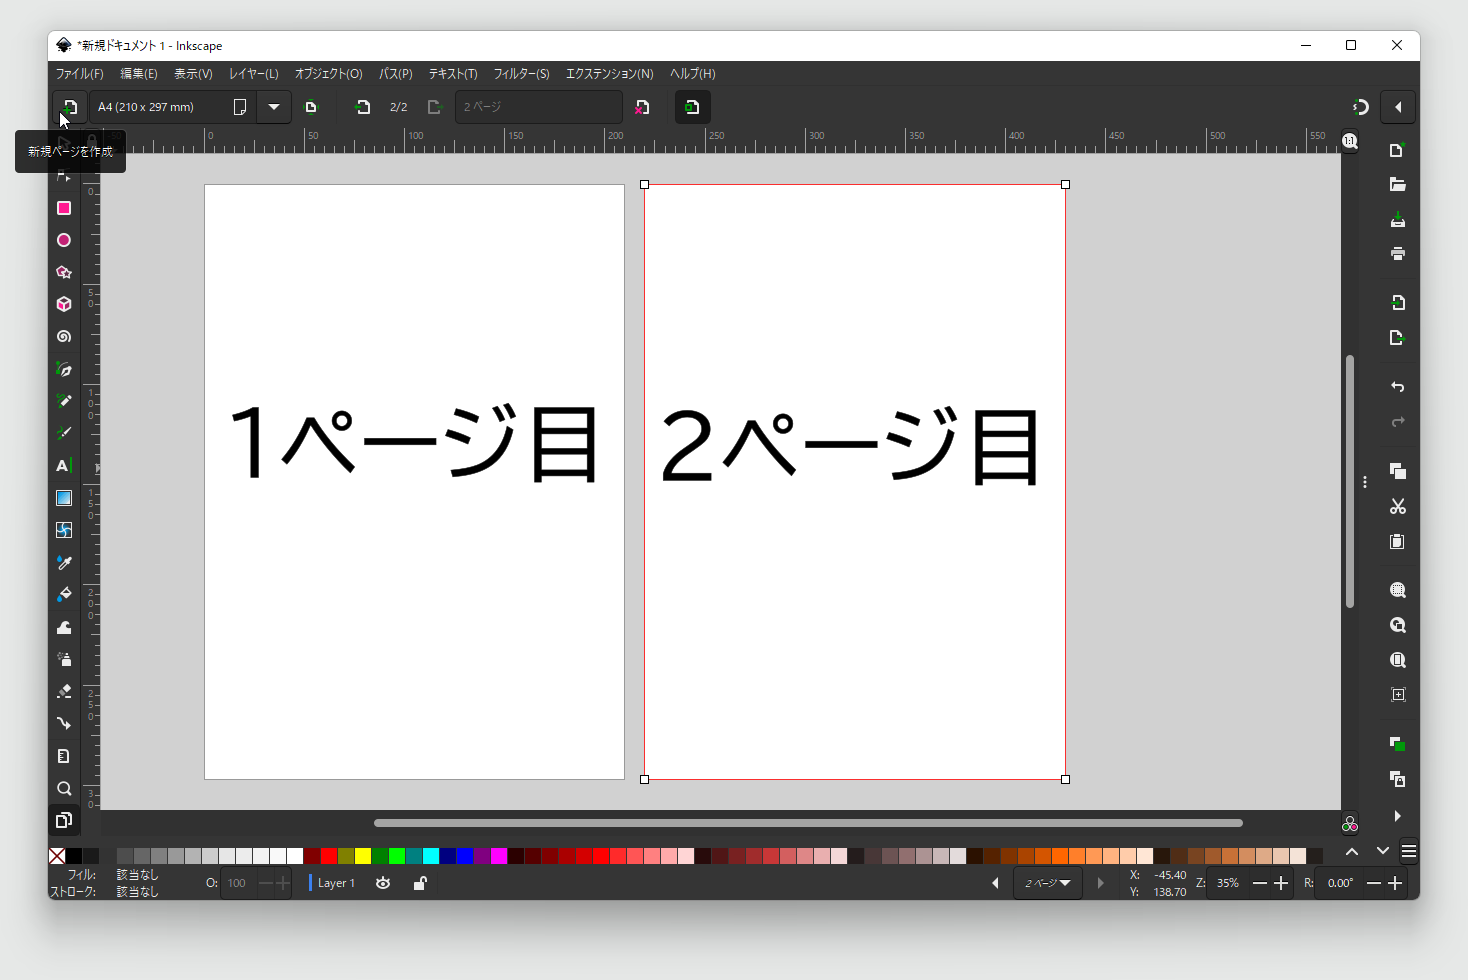Open the ファイル menu
The height and width of the screenshot is (980, 1468).
coord(80,73)
